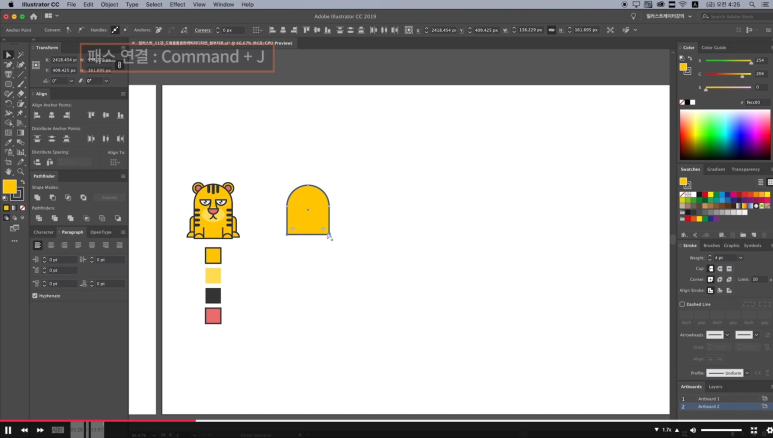773x438 pixels.
Task: Select the Hand tool
Action: tap(8, 172)
